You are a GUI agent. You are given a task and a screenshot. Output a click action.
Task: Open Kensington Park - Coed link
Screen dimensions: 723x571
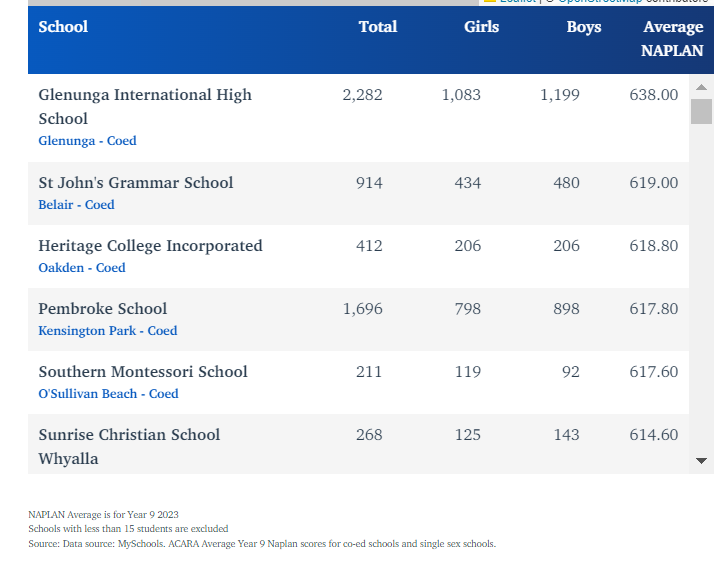click(107, 331)
